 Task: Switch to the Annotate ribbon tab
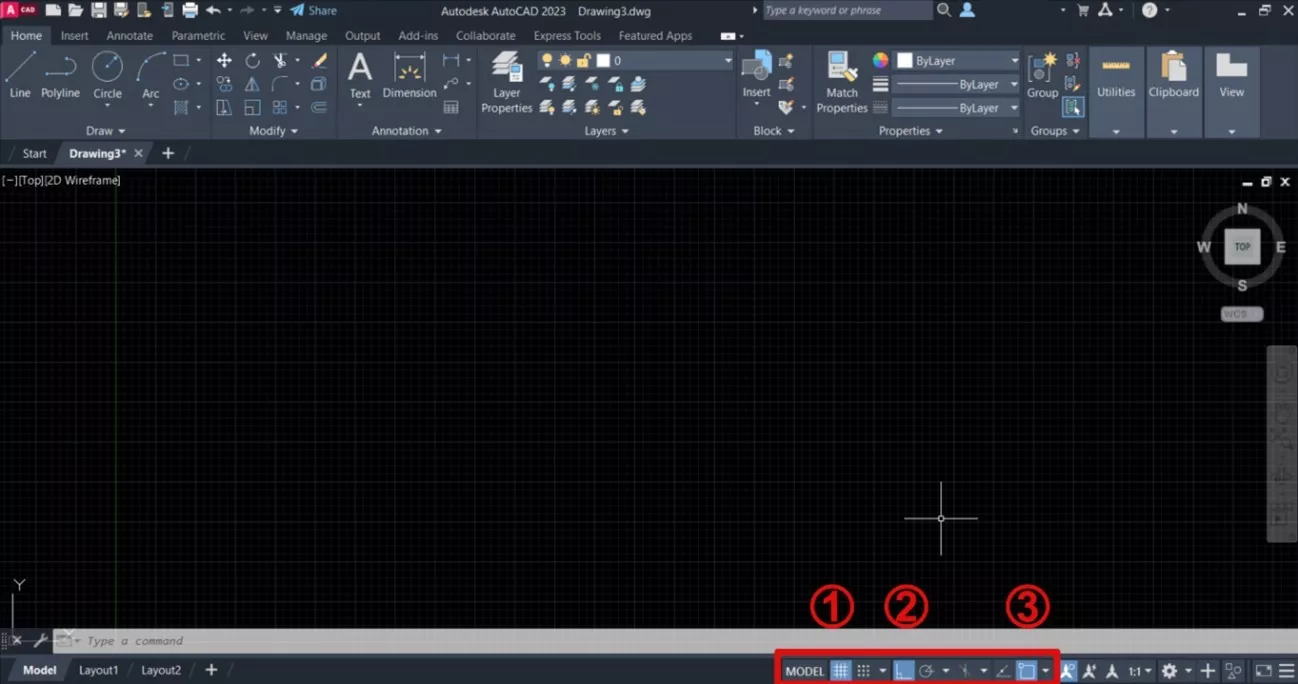[x=130, y=36]
